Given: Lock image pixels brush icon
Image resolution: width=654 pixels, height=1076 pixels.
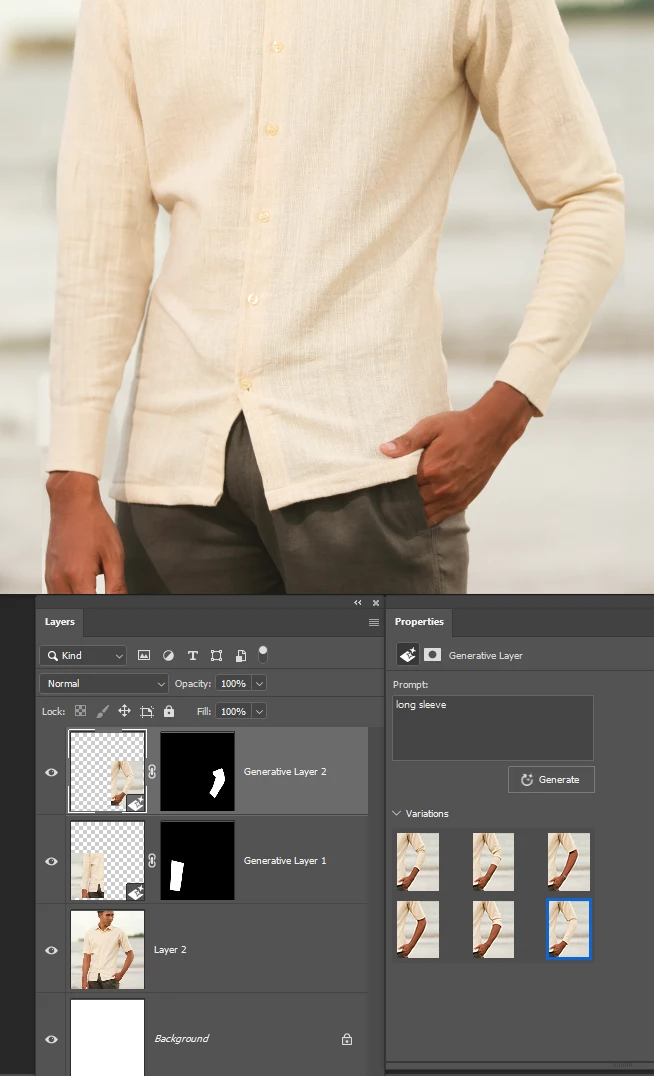Looking at the screenshot, I should tap(102, 711).
